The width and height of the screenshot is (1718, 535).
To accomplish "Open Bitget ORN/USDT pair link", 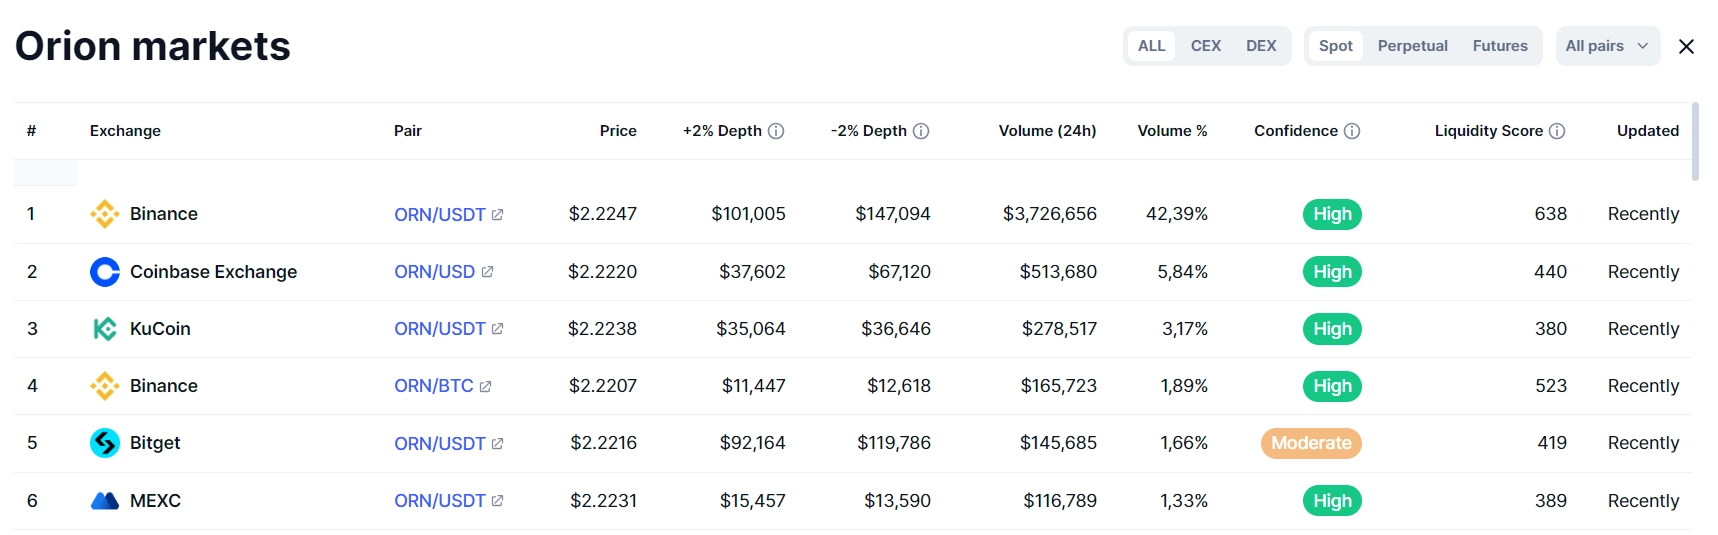I will coord(440,443).
